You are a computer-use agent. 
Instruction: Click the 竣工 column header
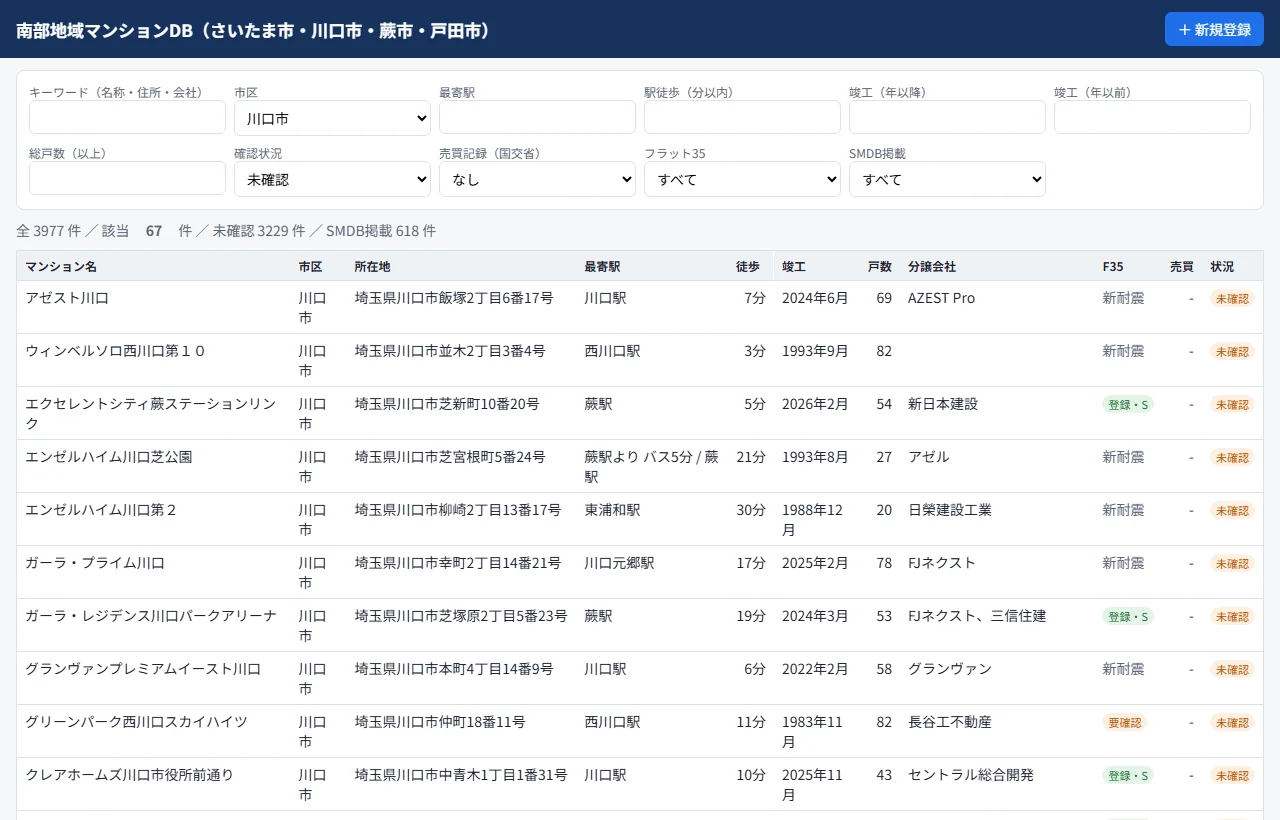[794, 267]
